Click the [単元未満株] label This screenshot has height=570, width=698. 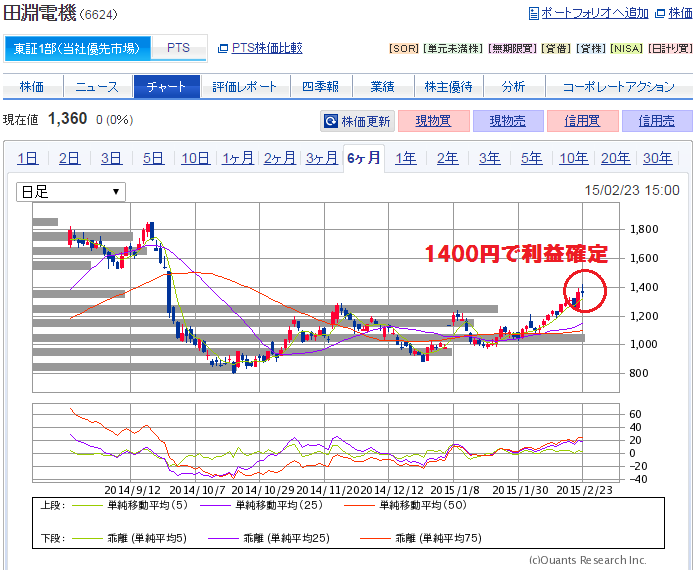point(453,49)
